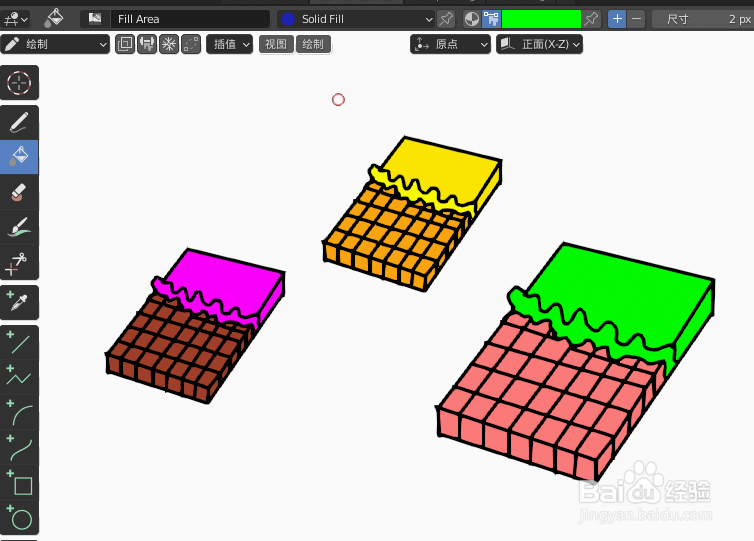Select the Fill bucket tool
Viewport: 754px width, 541px height.
tap(19, 157)
